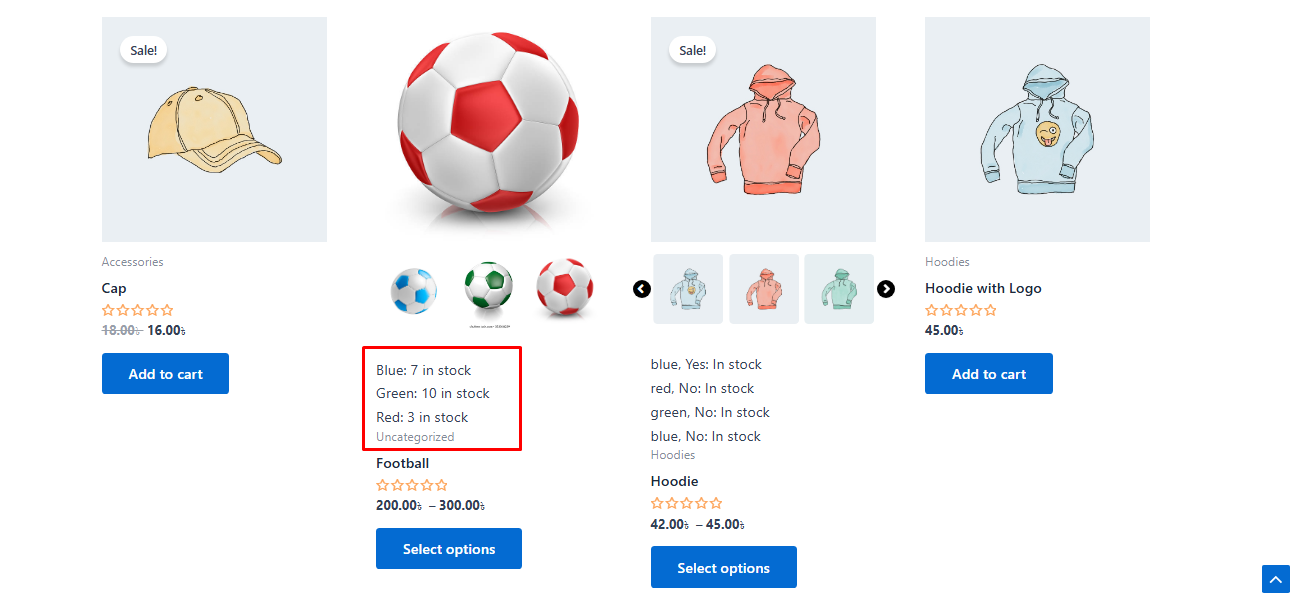Choose the green hoodie thumbnail

click(839, 289)
